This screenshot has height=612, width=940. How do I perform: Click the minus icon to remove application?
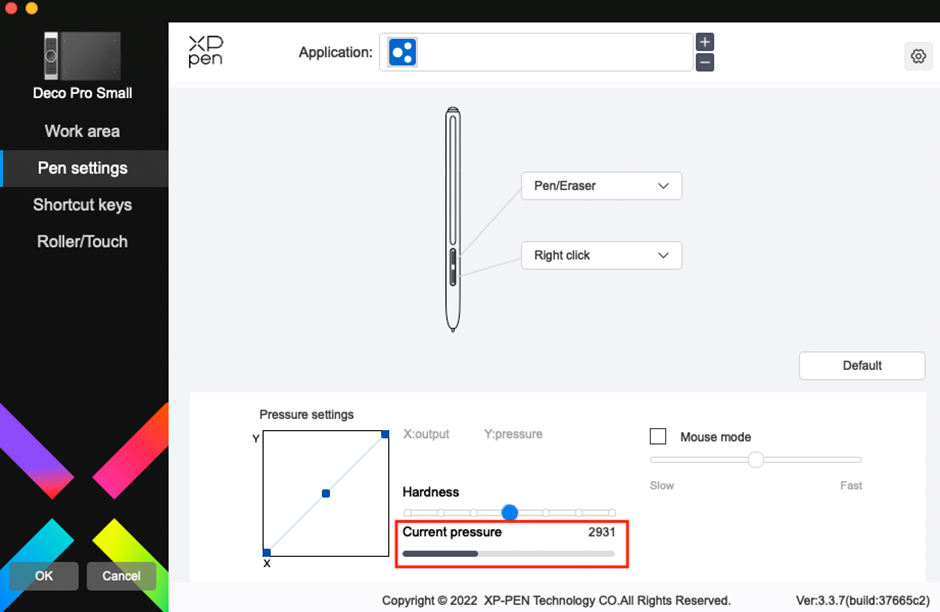coord(705,62)
